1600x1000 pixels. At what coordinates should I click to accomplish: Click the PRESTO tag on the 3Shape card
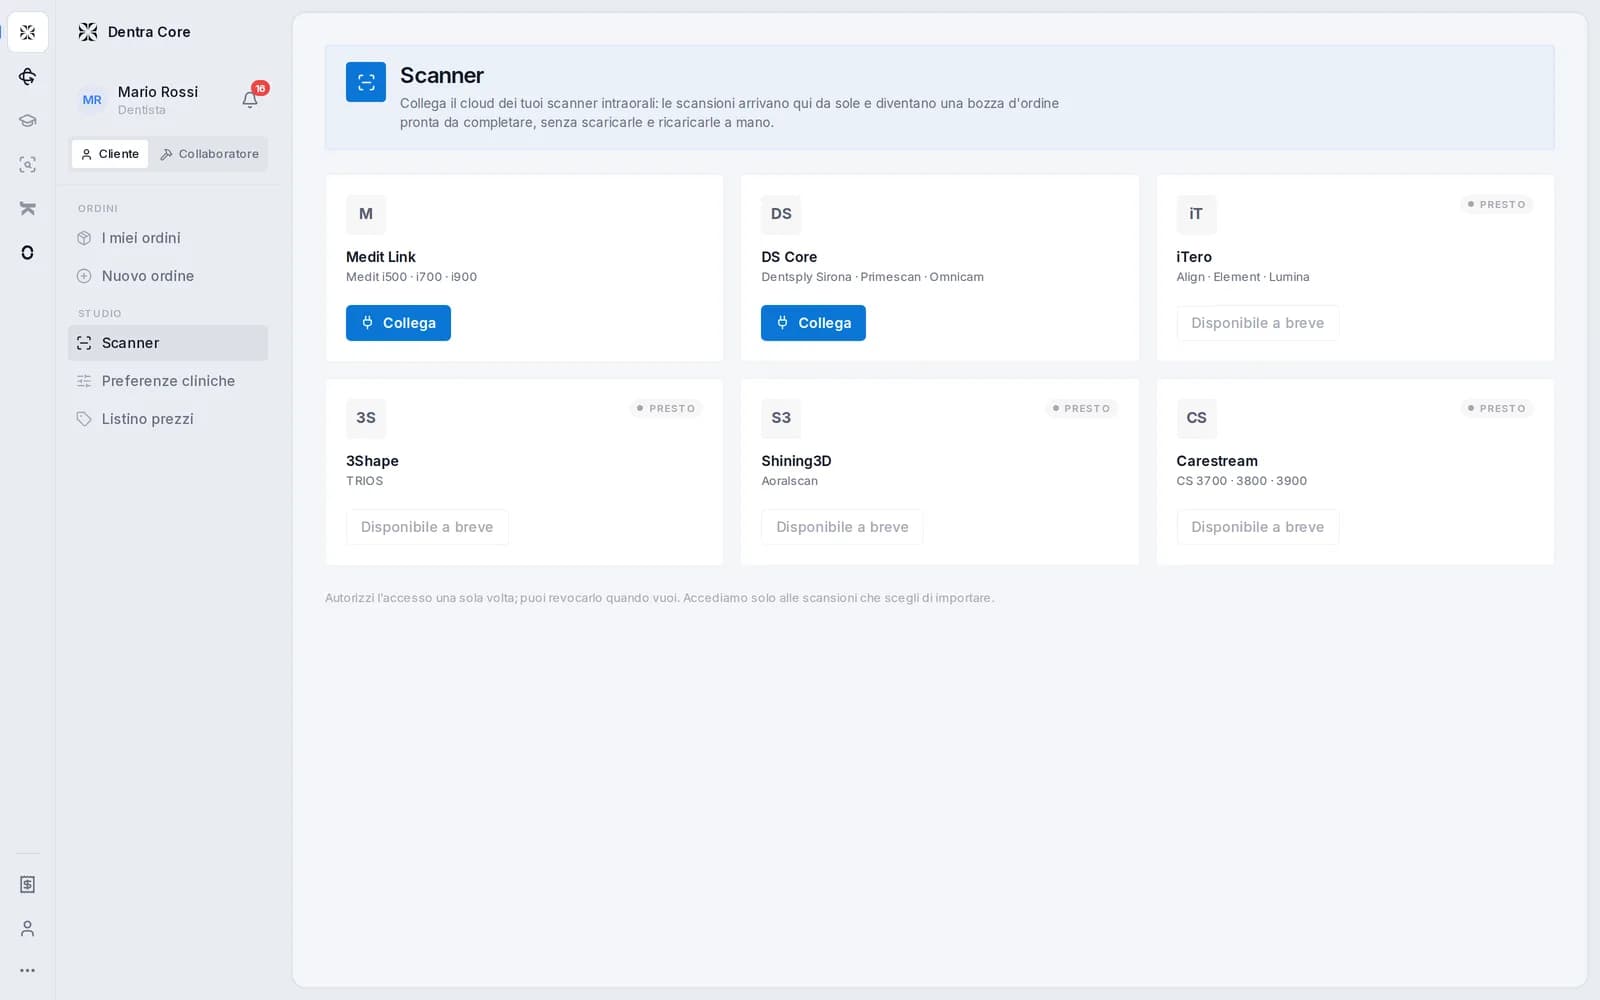tap(666, 409)
